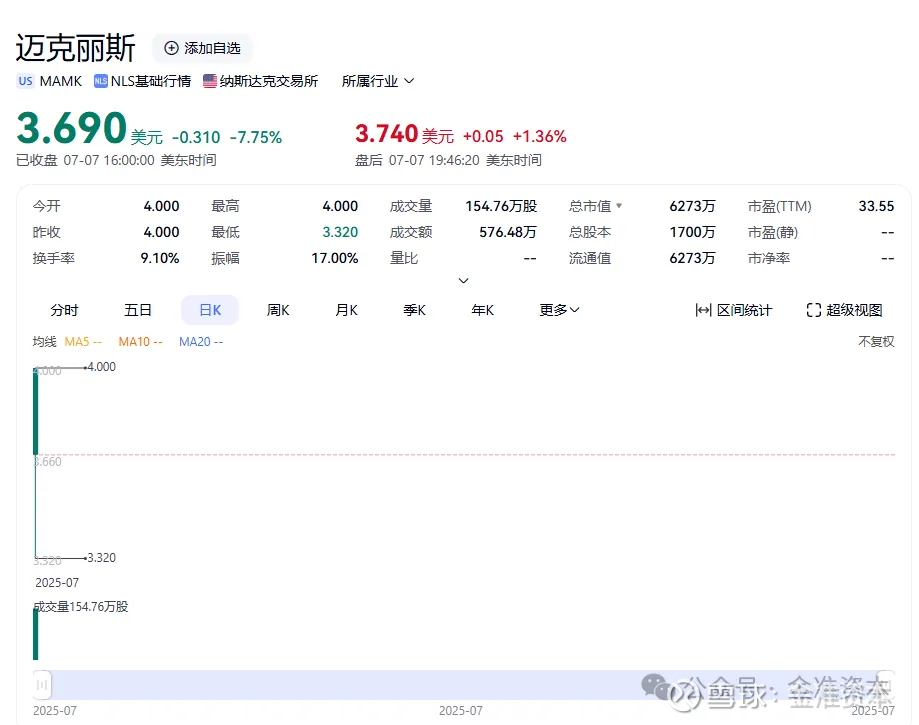Click the green volume bar
The width and height of the screenshot is (919, 725).
pos(36,634)
